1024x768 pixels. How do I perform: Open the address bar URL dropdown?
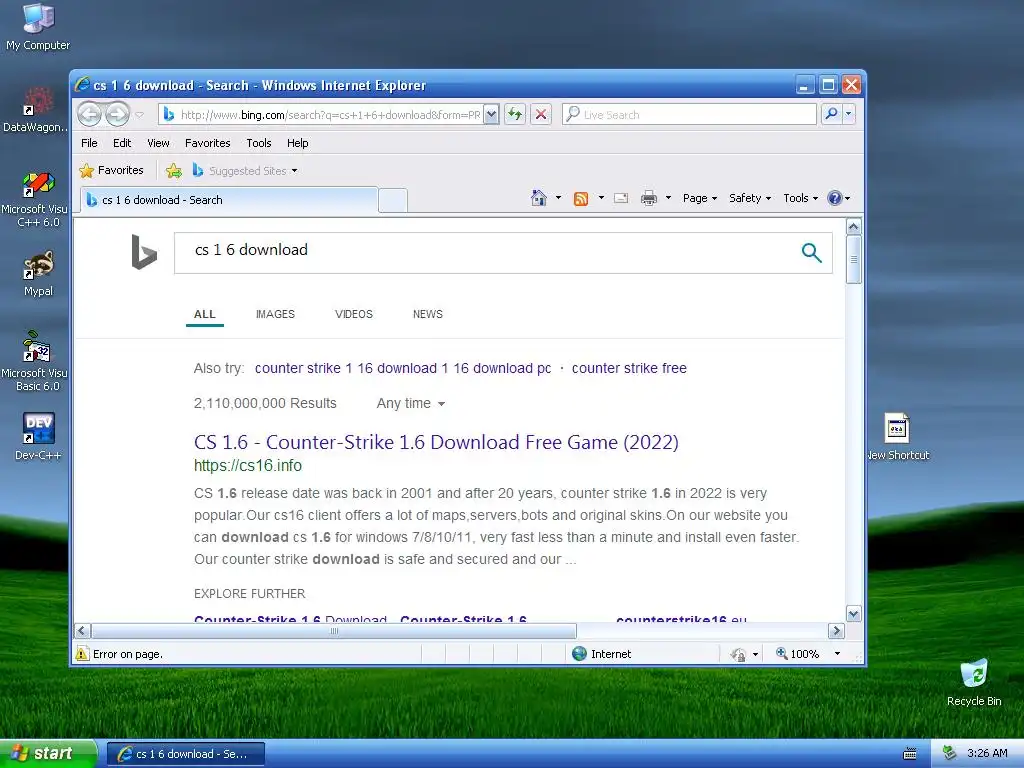click(x=492, y=115)
